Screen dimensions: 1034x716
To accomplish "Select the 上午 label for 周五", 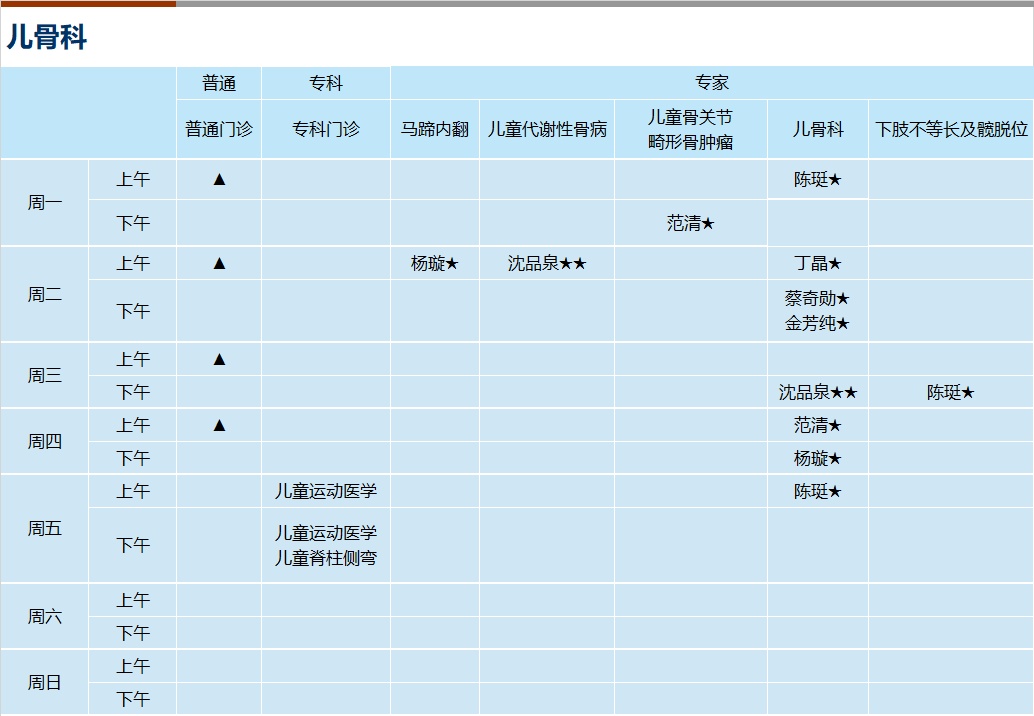I will (133, 491).
